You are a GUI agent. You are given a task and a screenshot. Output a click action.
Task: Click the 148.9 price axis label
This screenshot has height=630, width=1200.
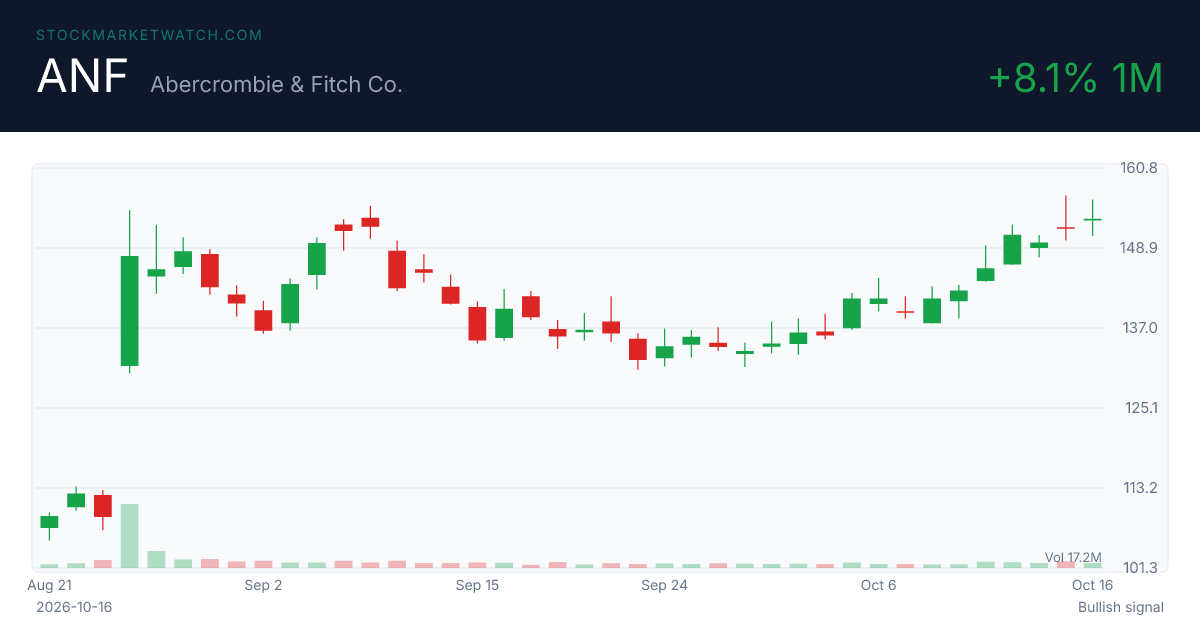(1139, 248)
